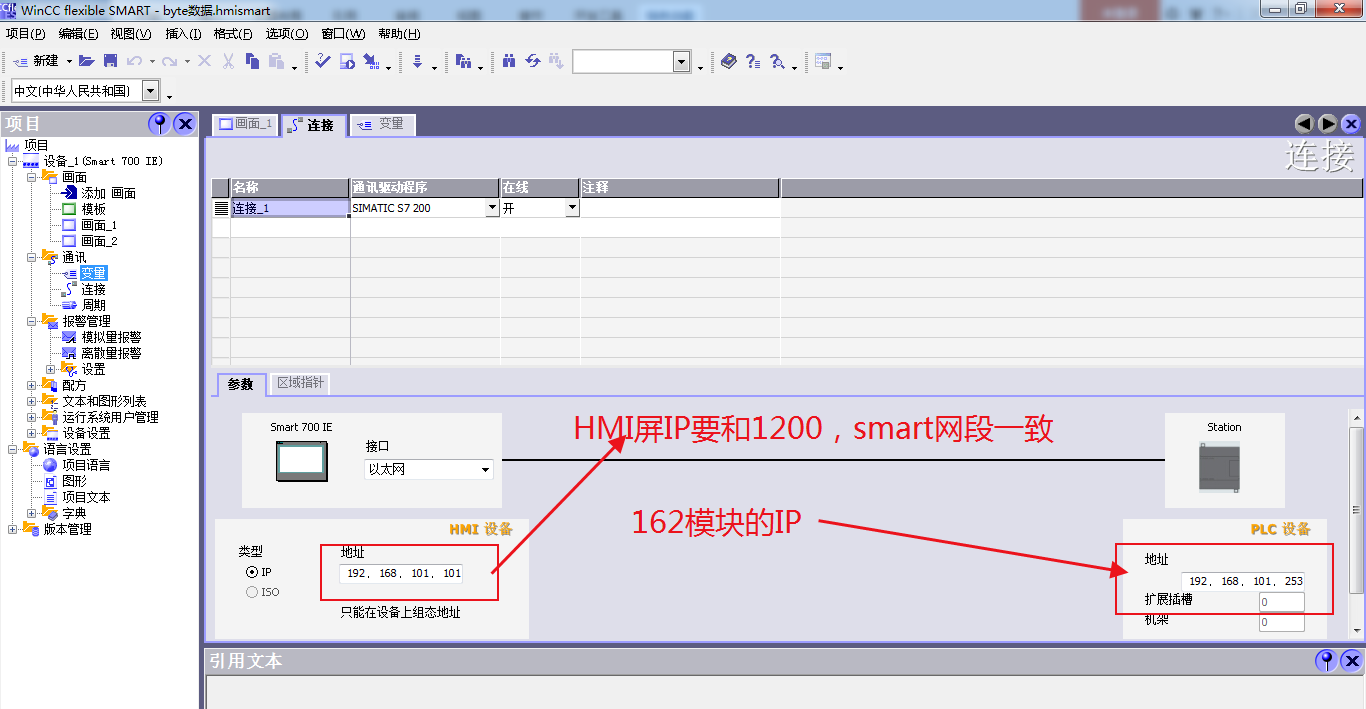Expand the 文本和图形列表 folder

(x=31, y=401)
